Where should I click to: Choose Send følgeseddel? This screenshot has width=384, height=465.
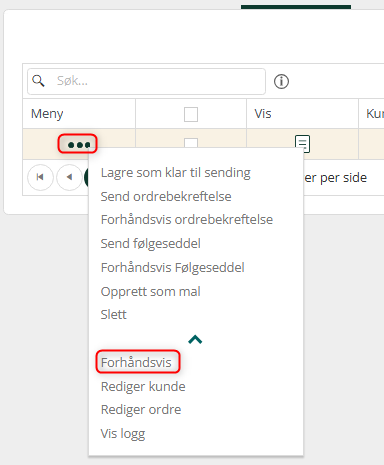(151, 244)
